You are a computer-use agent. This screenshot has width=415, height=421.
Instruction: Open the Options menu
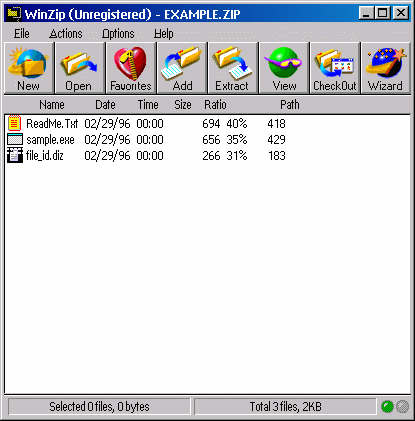[x=118, y=34]
